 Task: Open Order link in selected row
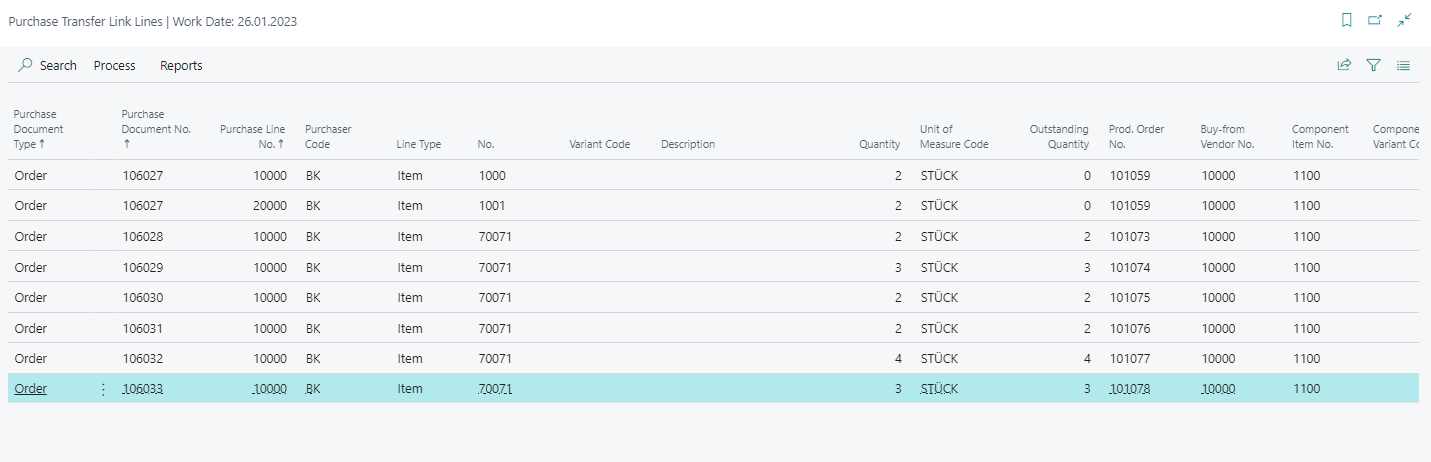31,389
